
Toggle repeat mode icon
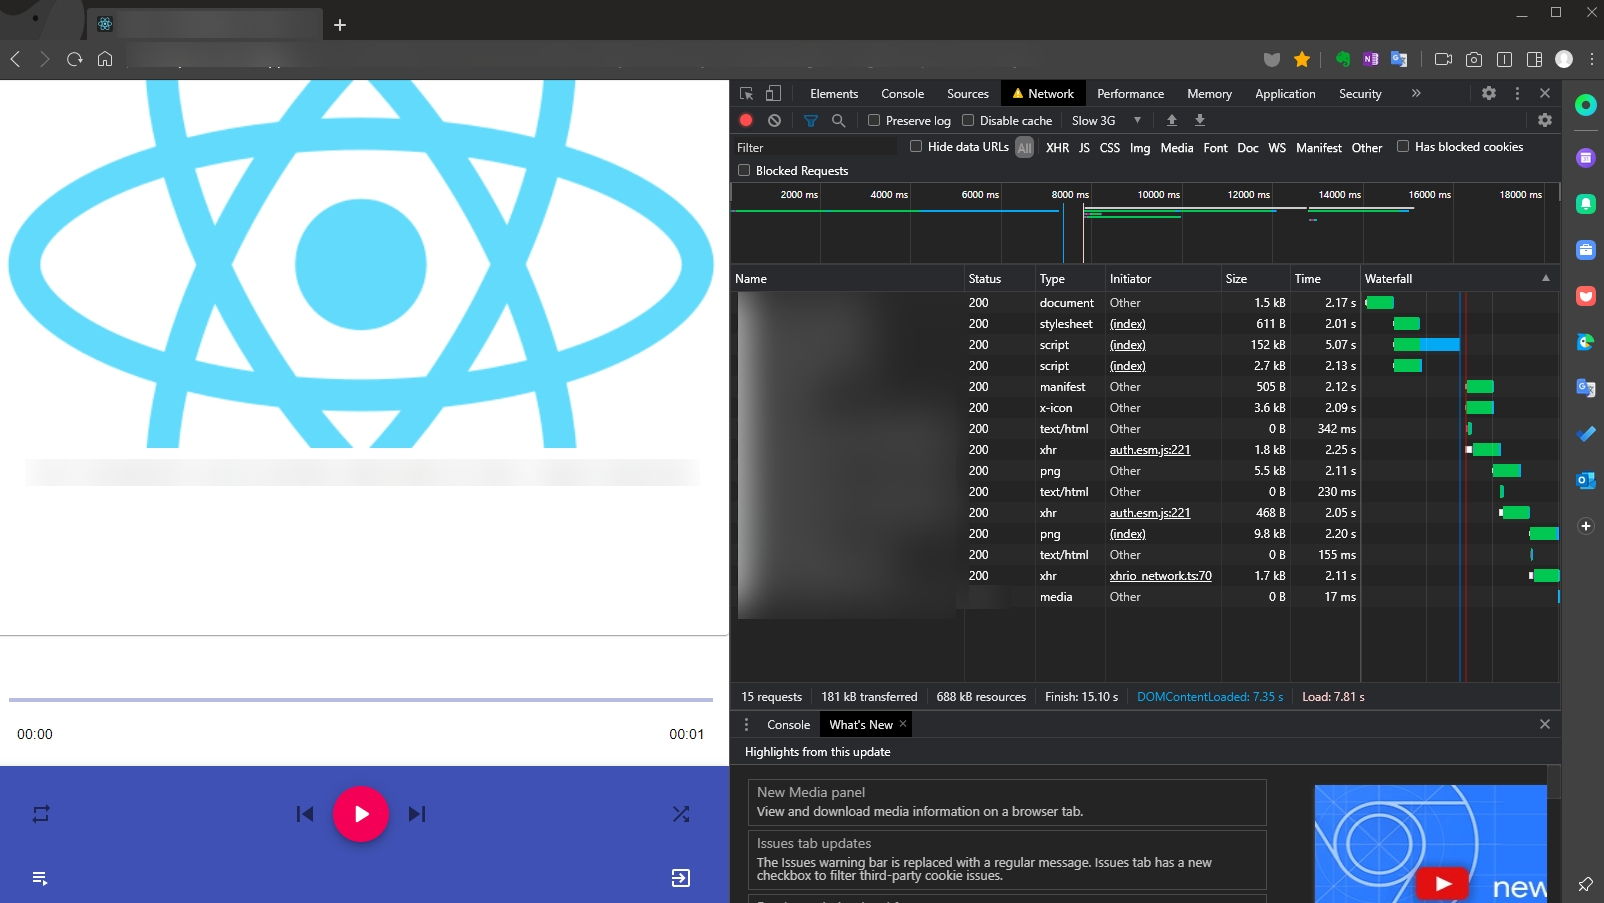pyautogui.click(x=41, y=814)
